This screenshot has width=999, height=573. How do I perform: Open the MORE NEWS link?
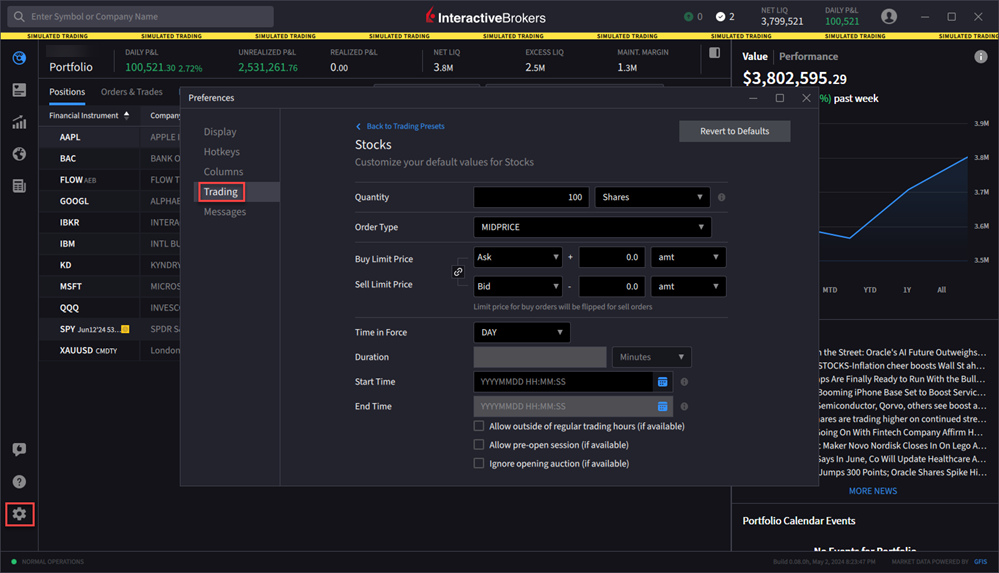pos(873,491)
